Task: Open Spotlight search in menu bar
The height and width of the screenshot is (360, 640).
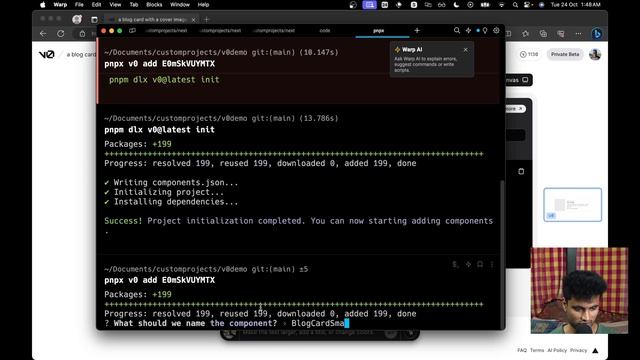Action: [x=515, y=5]
